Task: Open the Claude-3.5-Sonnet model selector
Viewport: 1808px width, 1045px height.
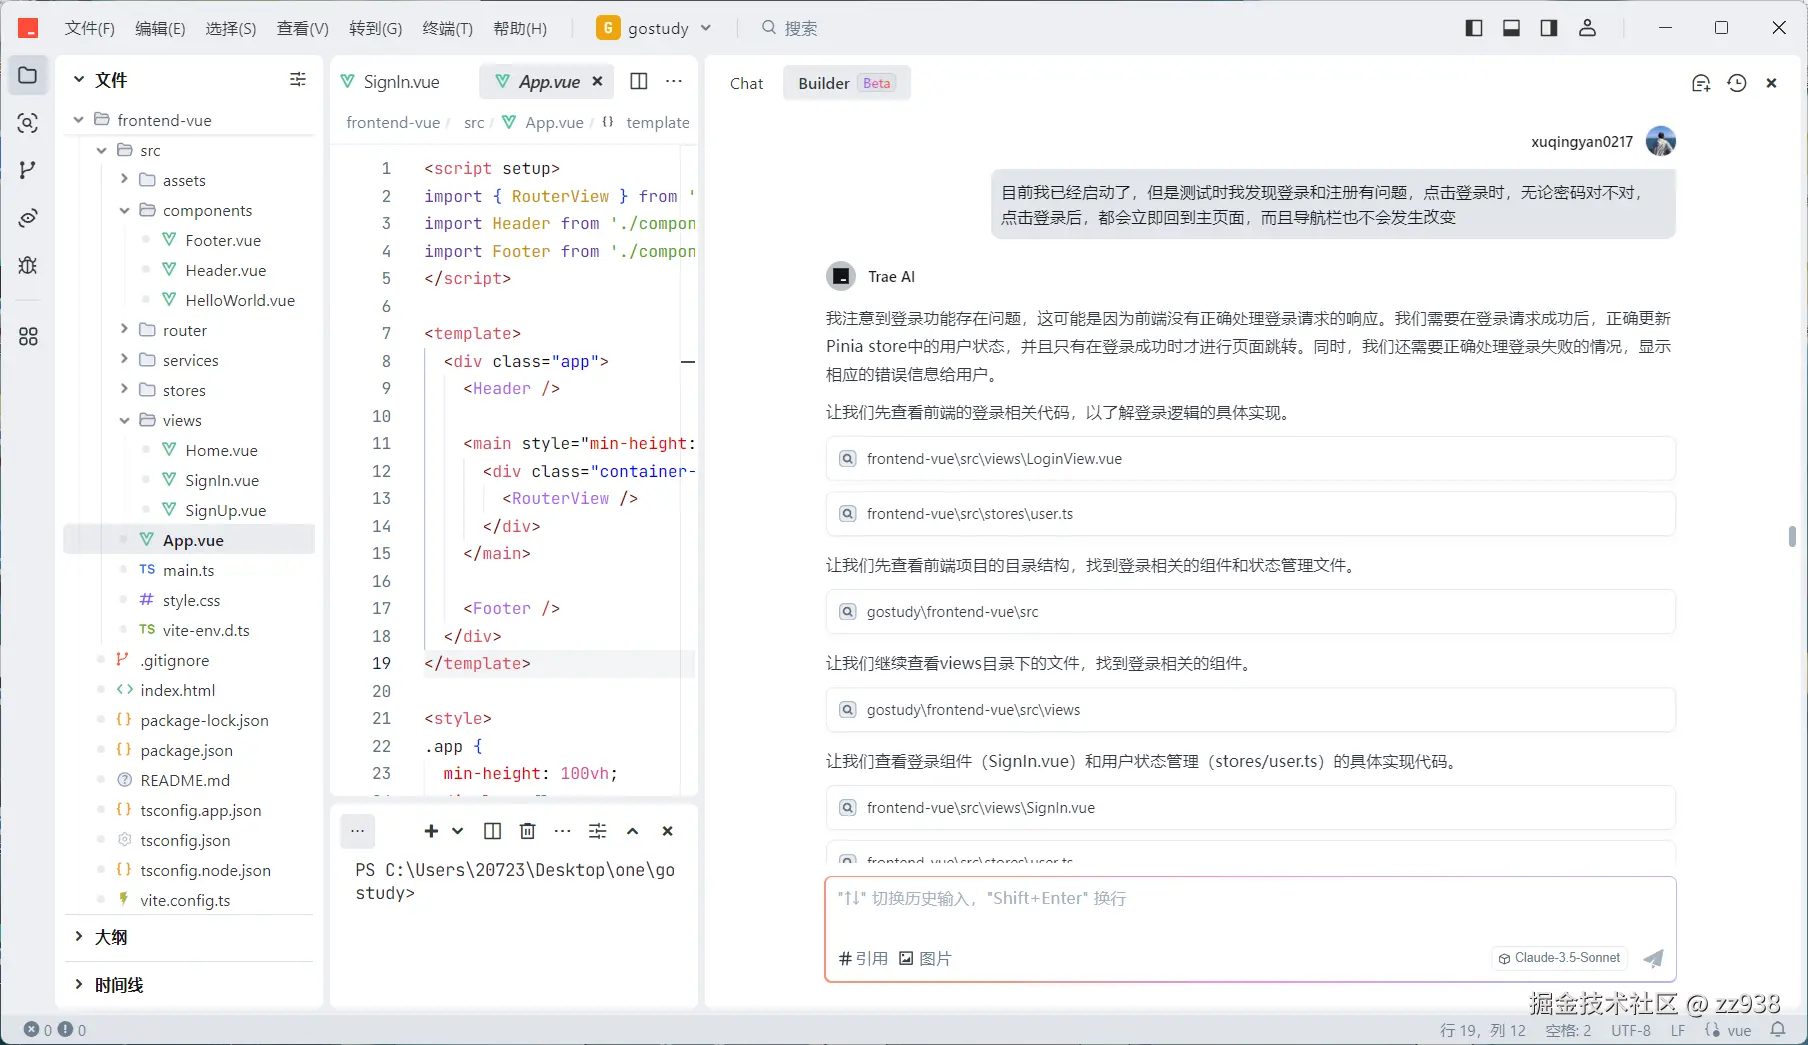Action: point(1557,958)
